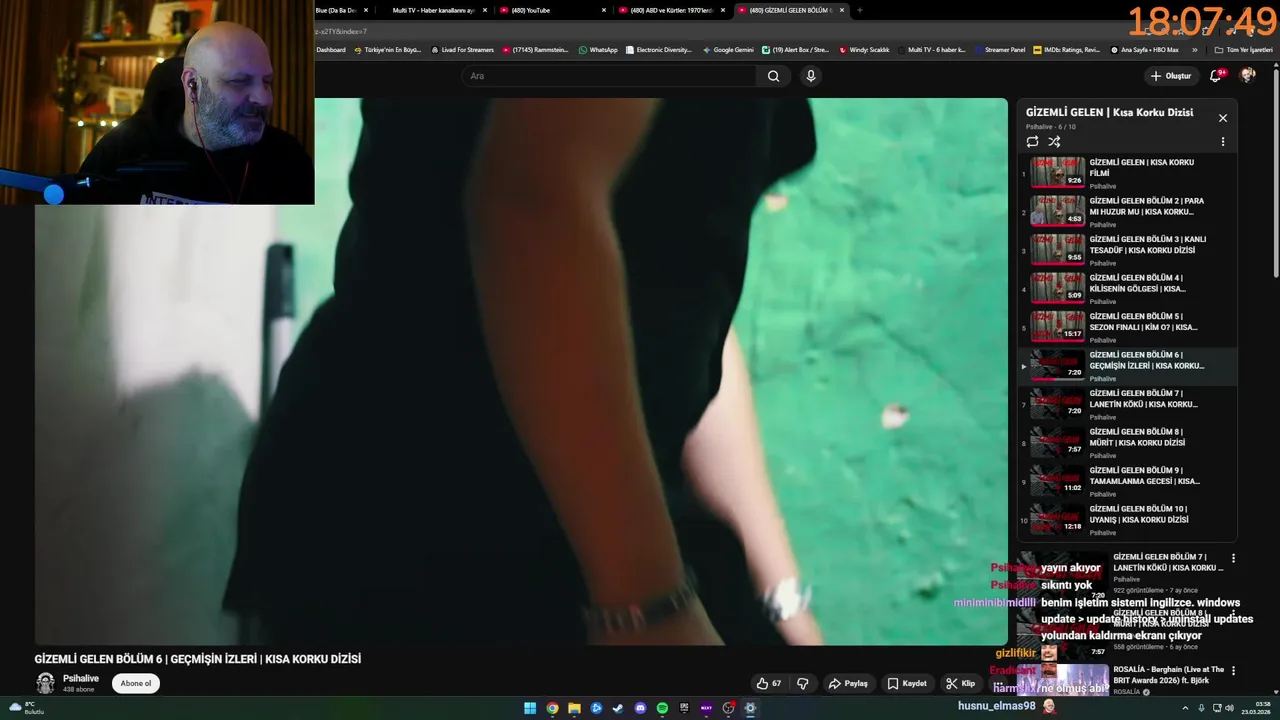Create a clip via Klip button
This screenshot has height=720, width=1280.
pyautogui.click(x=961, y=684)
